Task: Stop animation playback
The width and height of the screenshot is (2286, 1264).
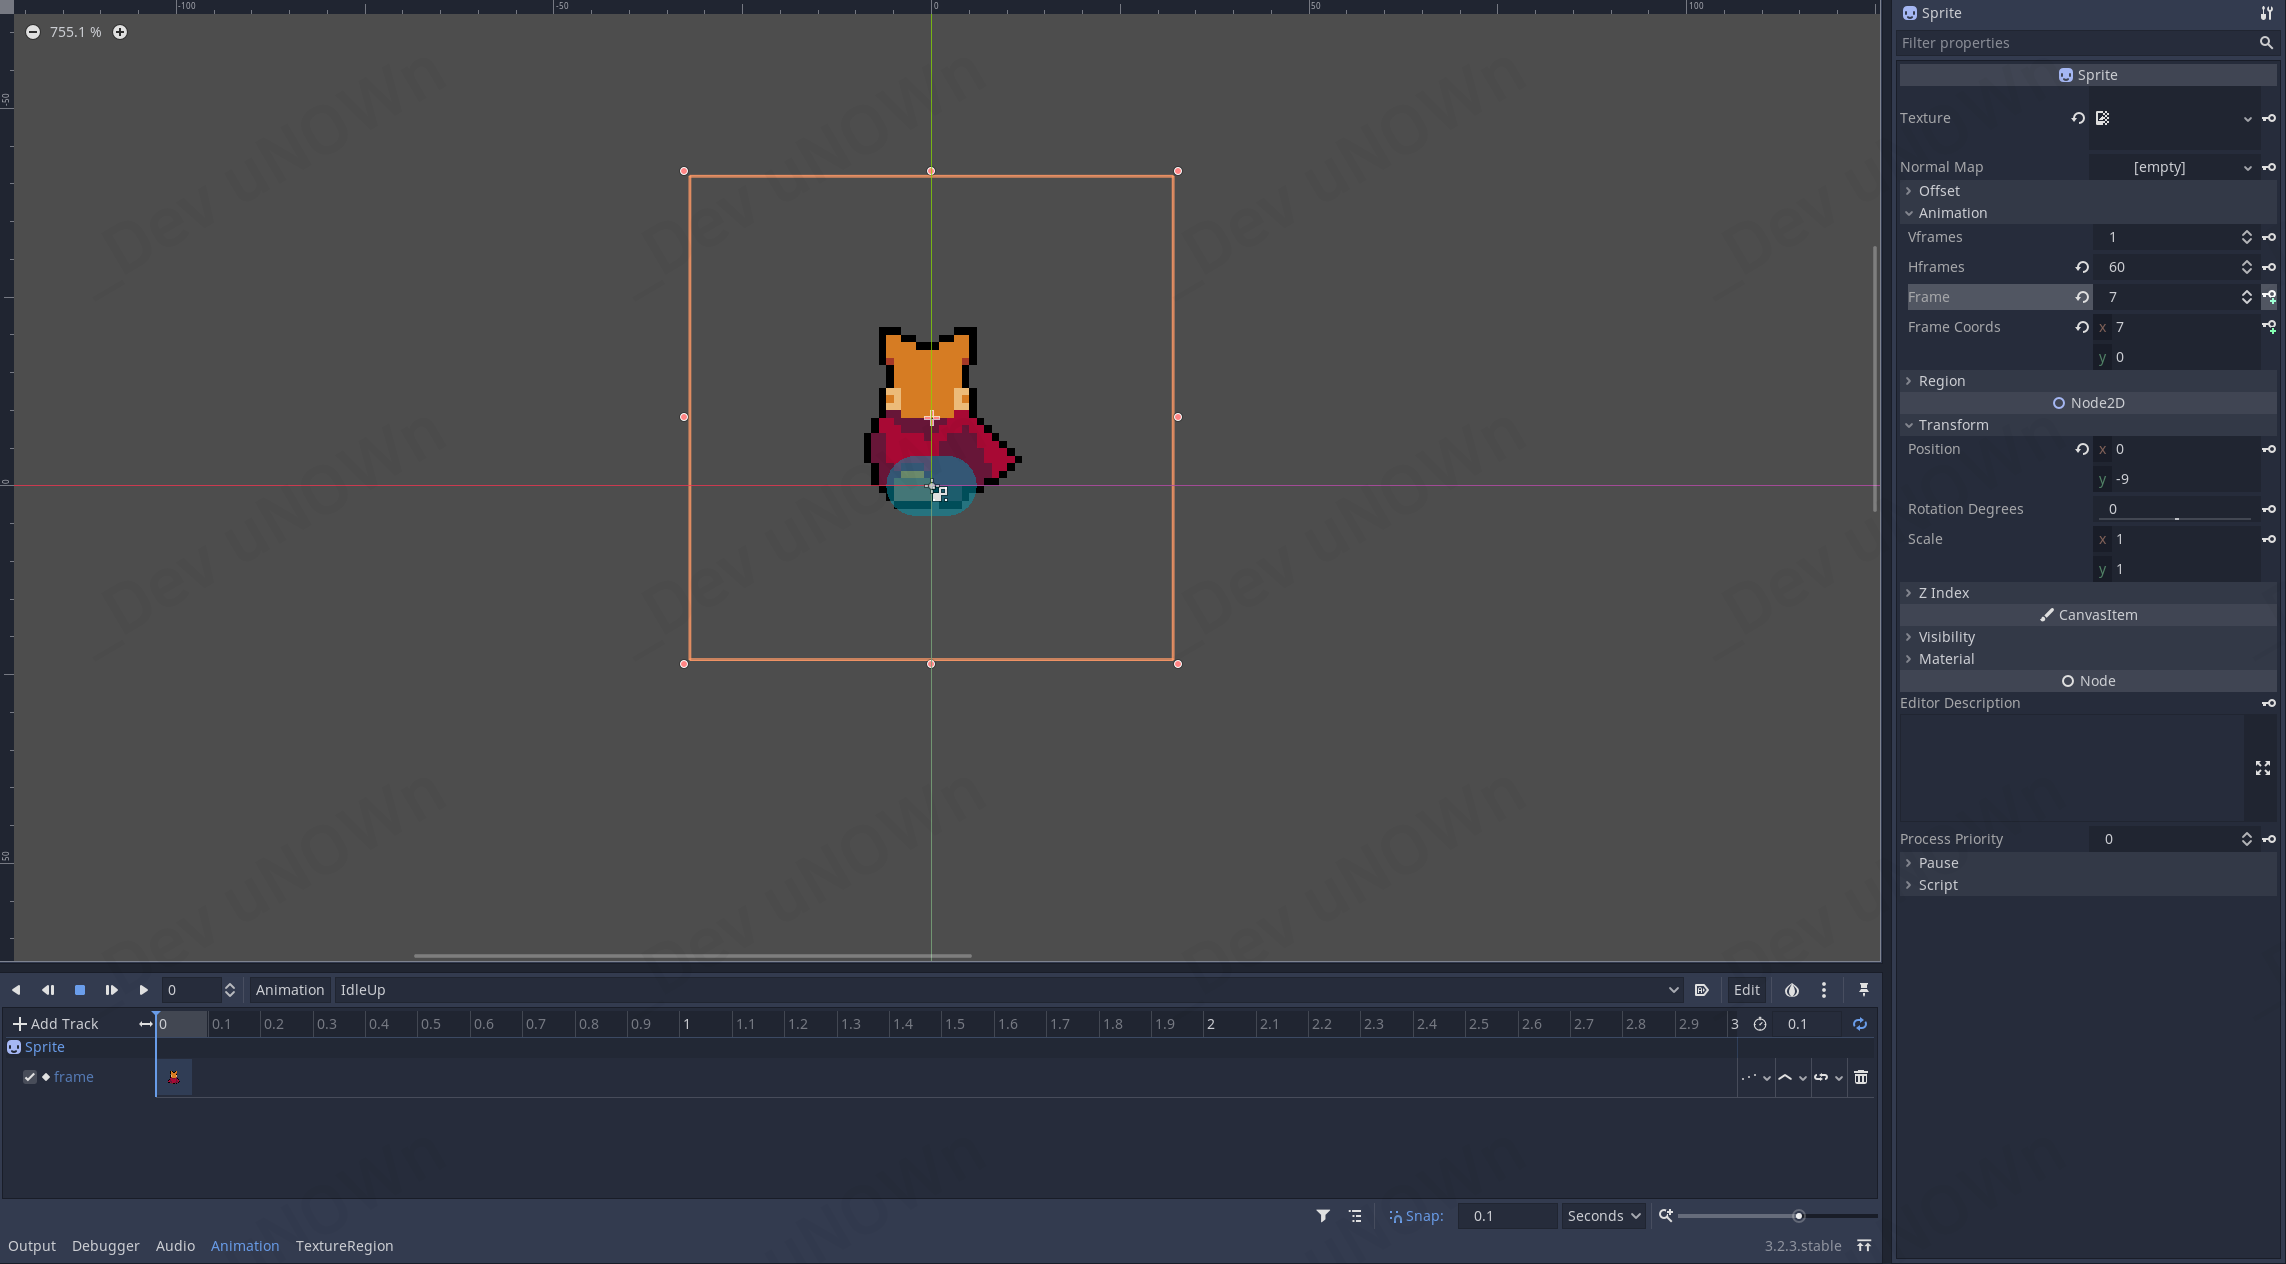Action: click(80, 990)
